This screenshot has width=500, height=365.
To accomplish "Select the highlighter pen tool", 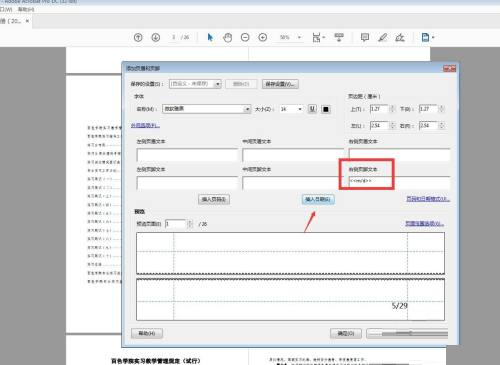I will [383, 37].
